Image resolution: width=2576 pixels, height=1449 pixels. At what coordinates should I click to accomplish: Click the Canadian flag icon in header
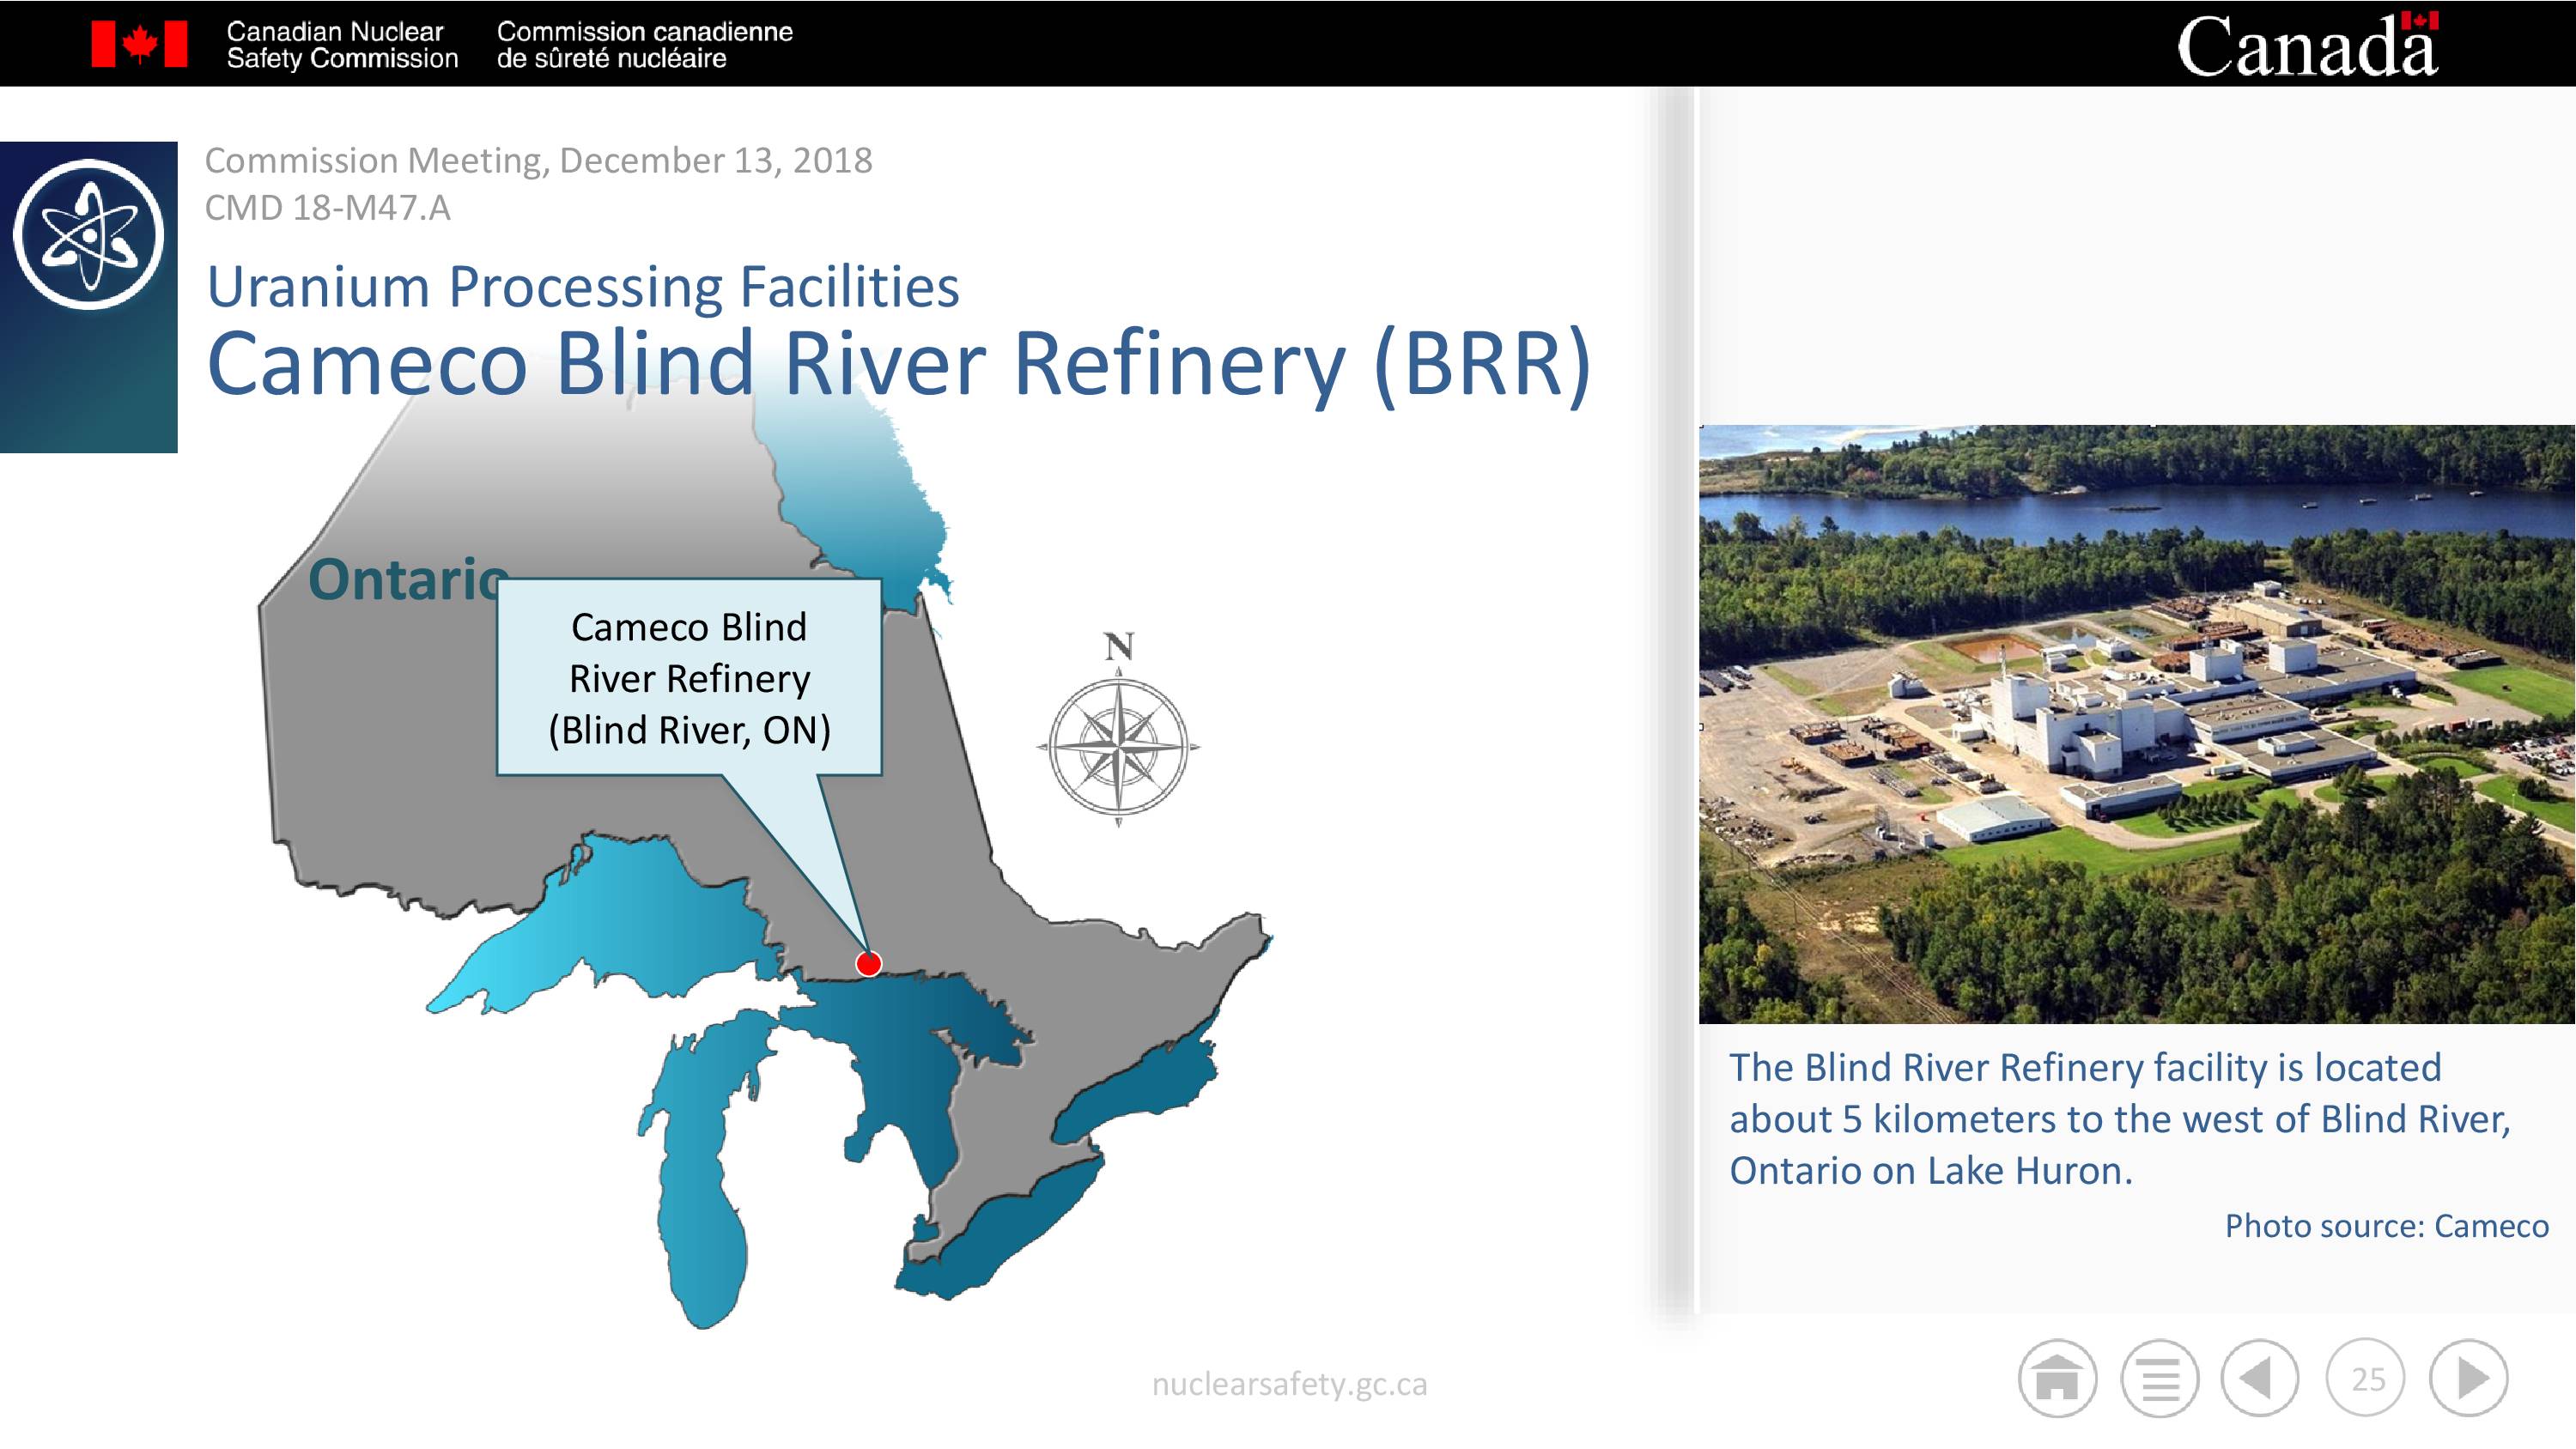[x=139, y=44]
